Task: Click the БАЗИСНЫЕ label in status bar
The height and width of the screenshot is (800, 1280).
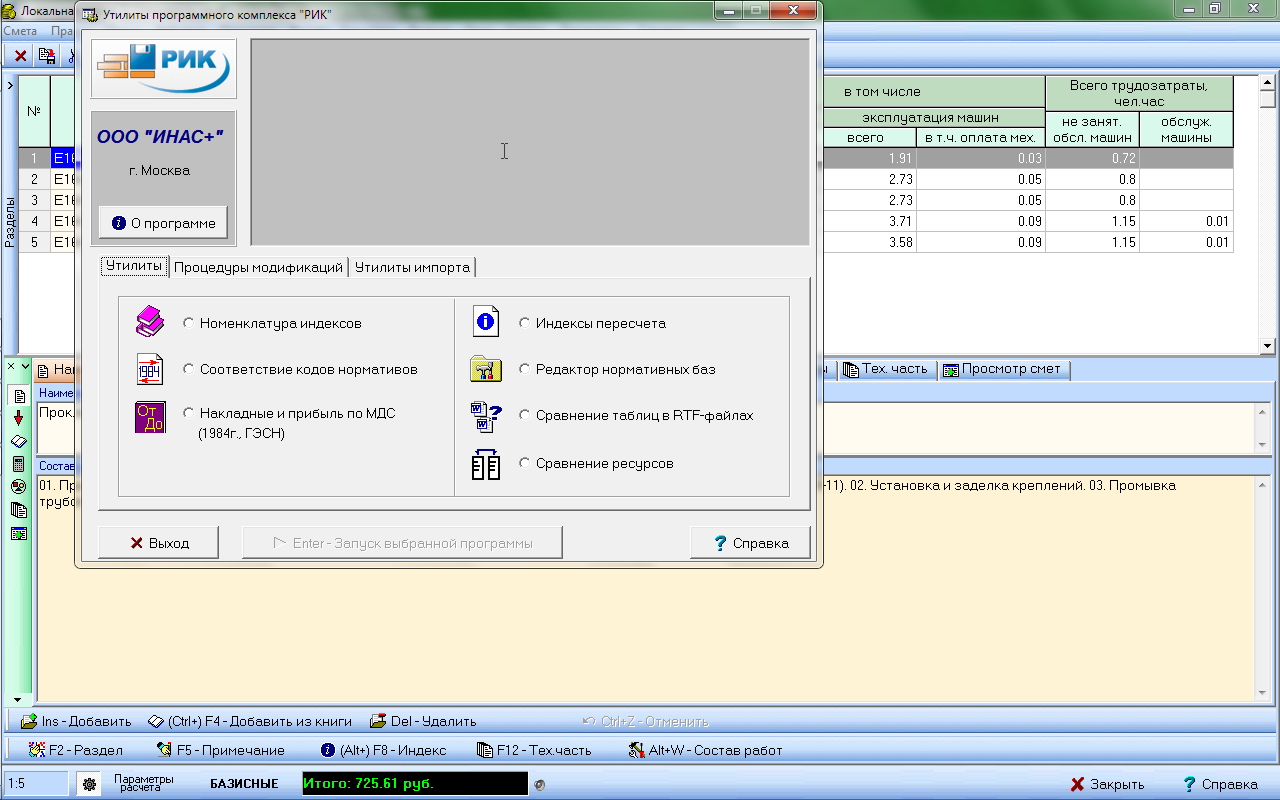Action: click(244, 784)
